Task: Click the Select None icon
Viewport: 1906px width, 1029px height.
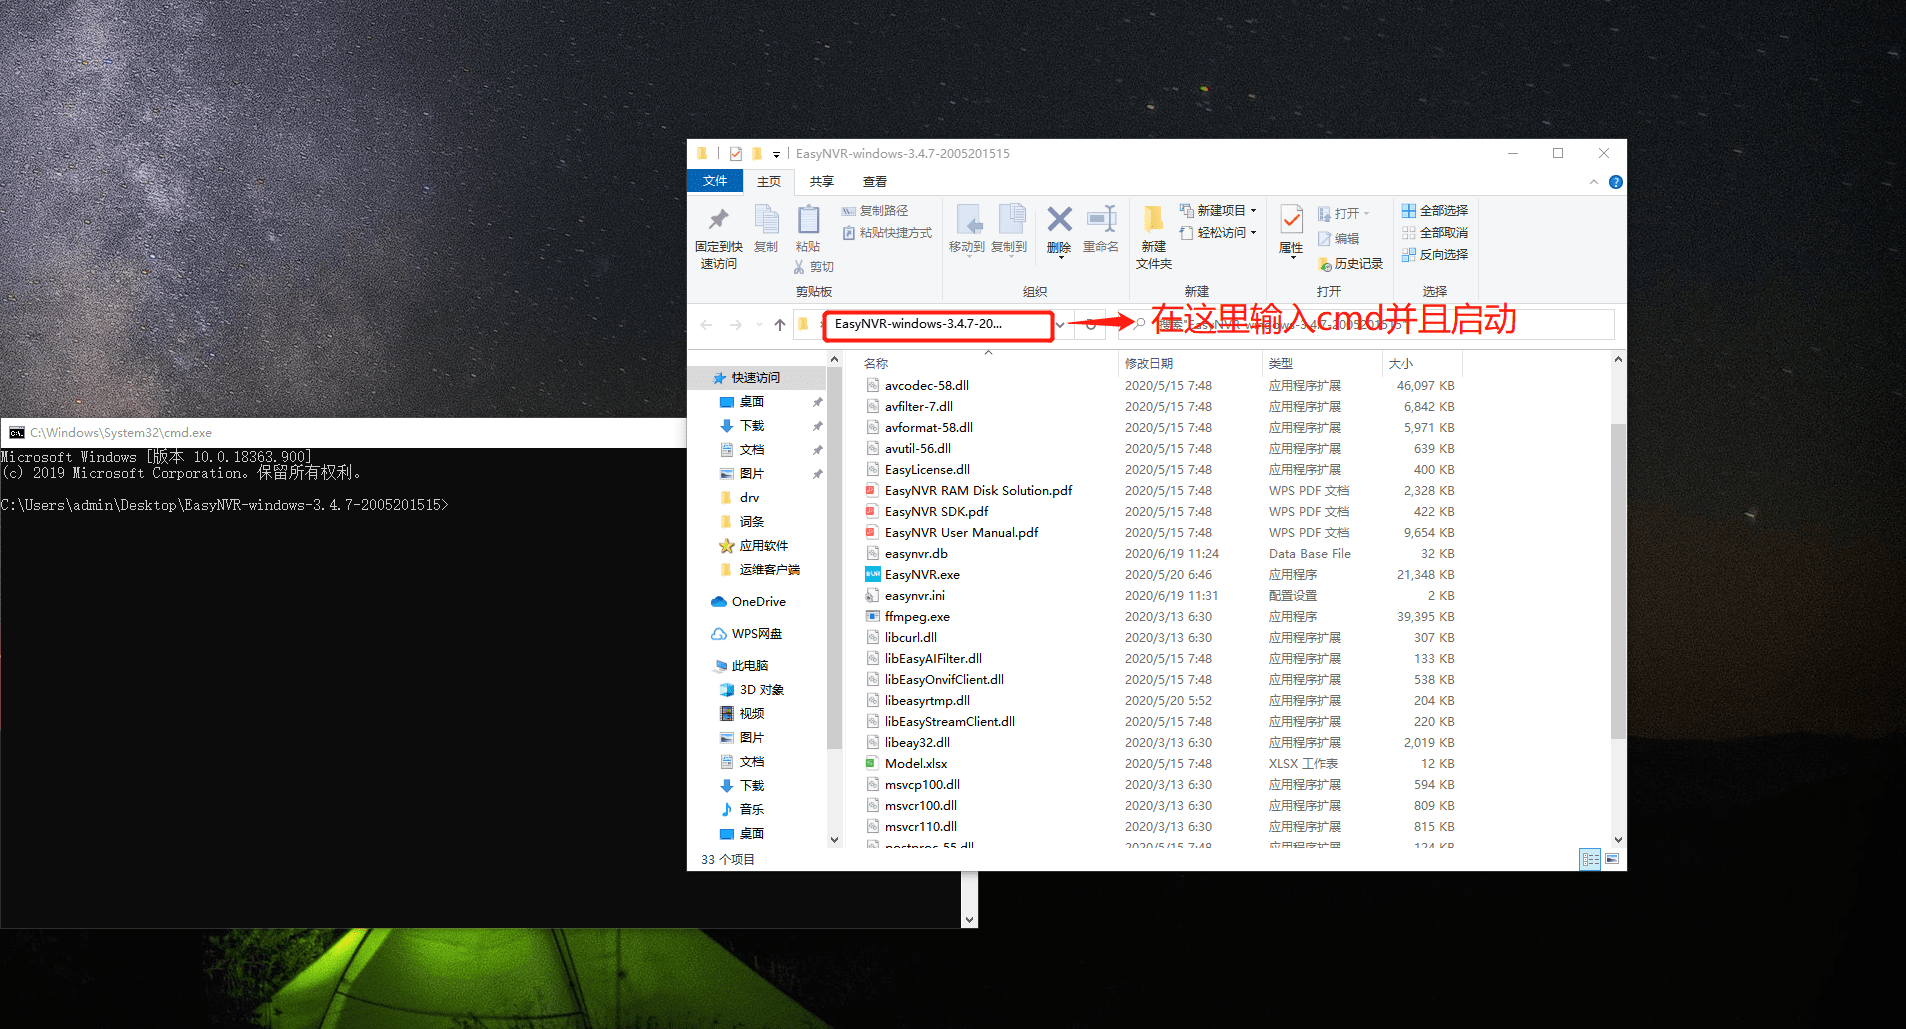Action: tap(1409, 233)
